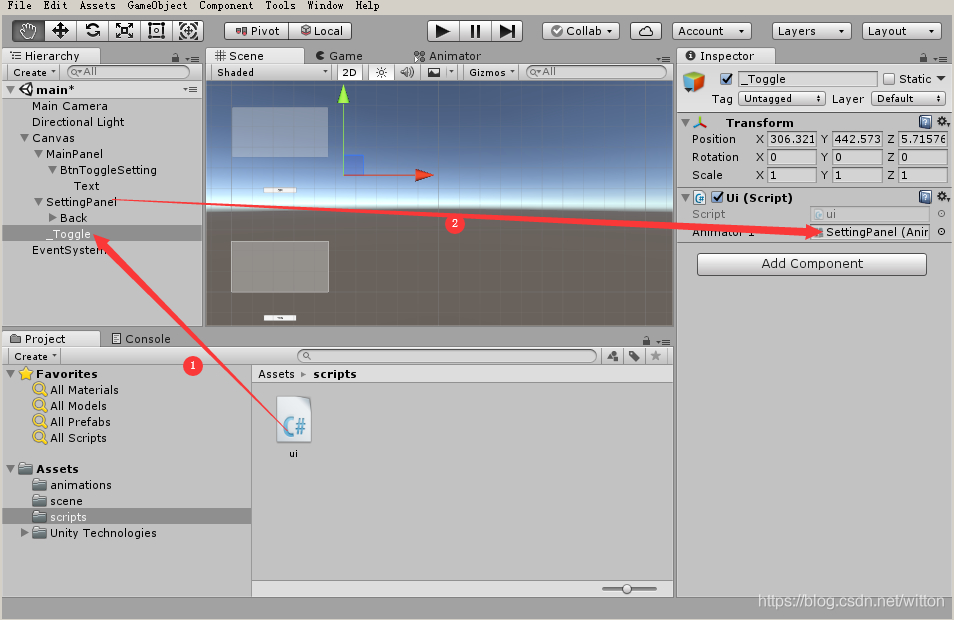Search by label tag icon
The image size is (954, 620).
click(x=634, y=356)
